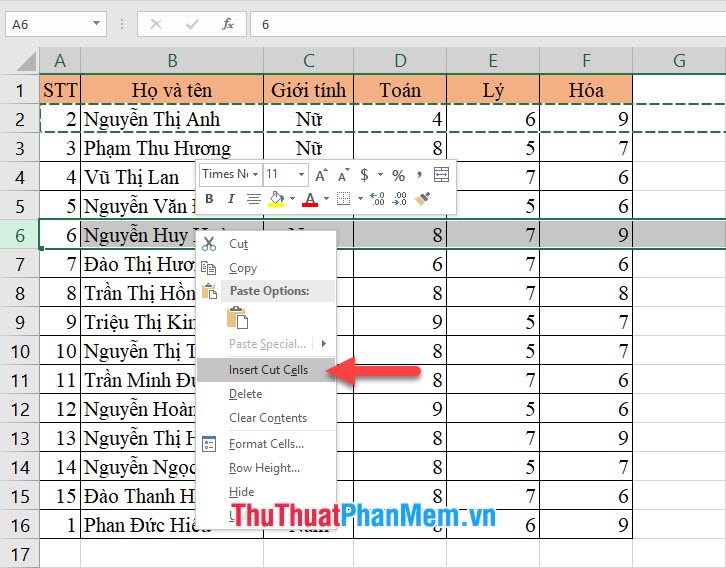Viewport: 726px width, 568px height.
Task: Click the Paste clipboard option icon
Action: click(x=238, y=318)
